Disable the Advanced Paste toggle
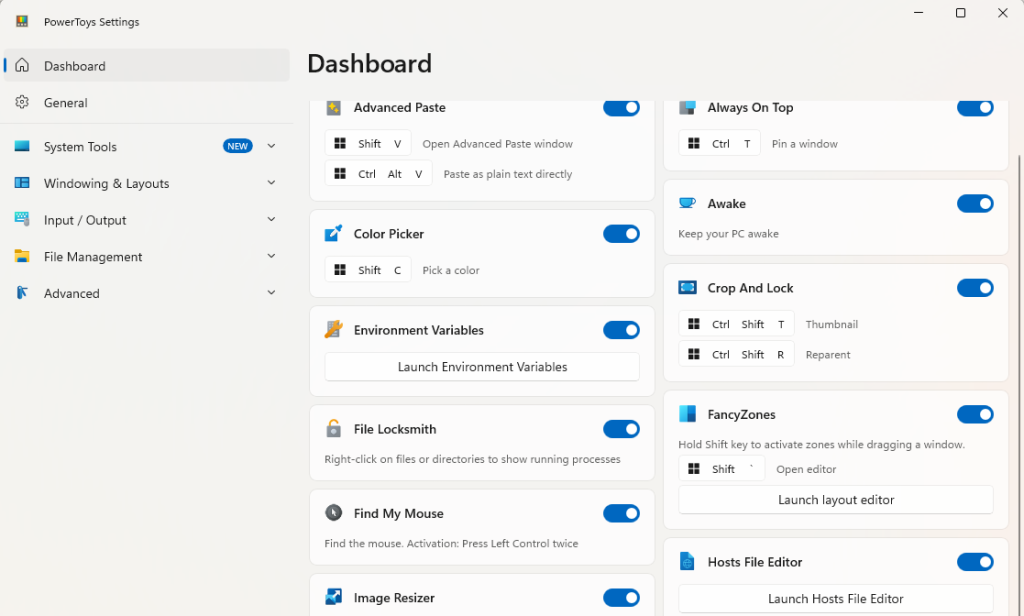 (621, 108)
